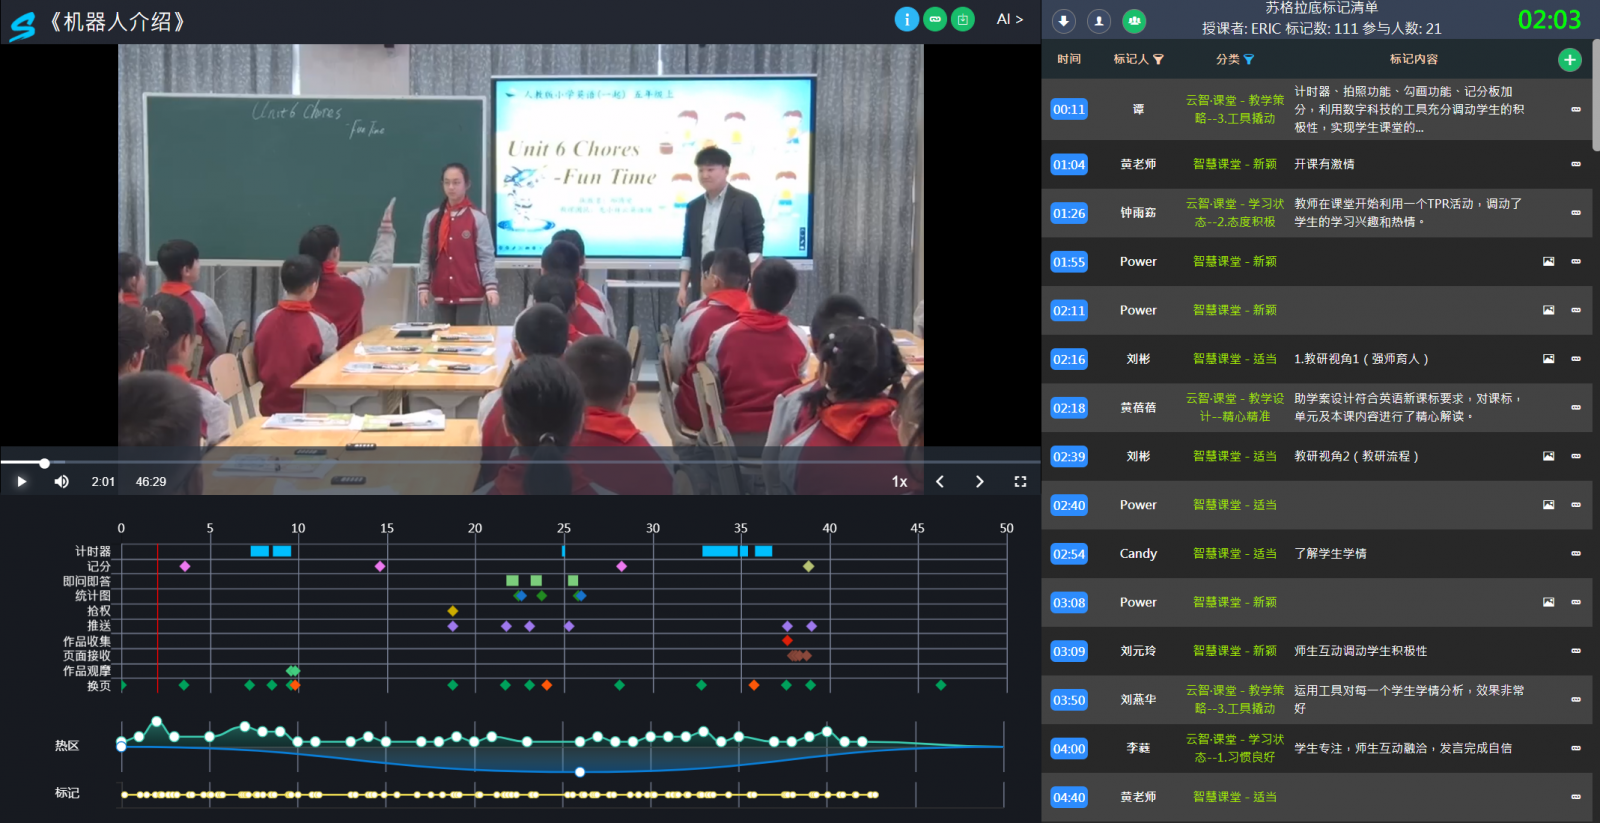Screen dimensions: 1600x823
Task: Click the video progress slider handle
Action: 44,463
